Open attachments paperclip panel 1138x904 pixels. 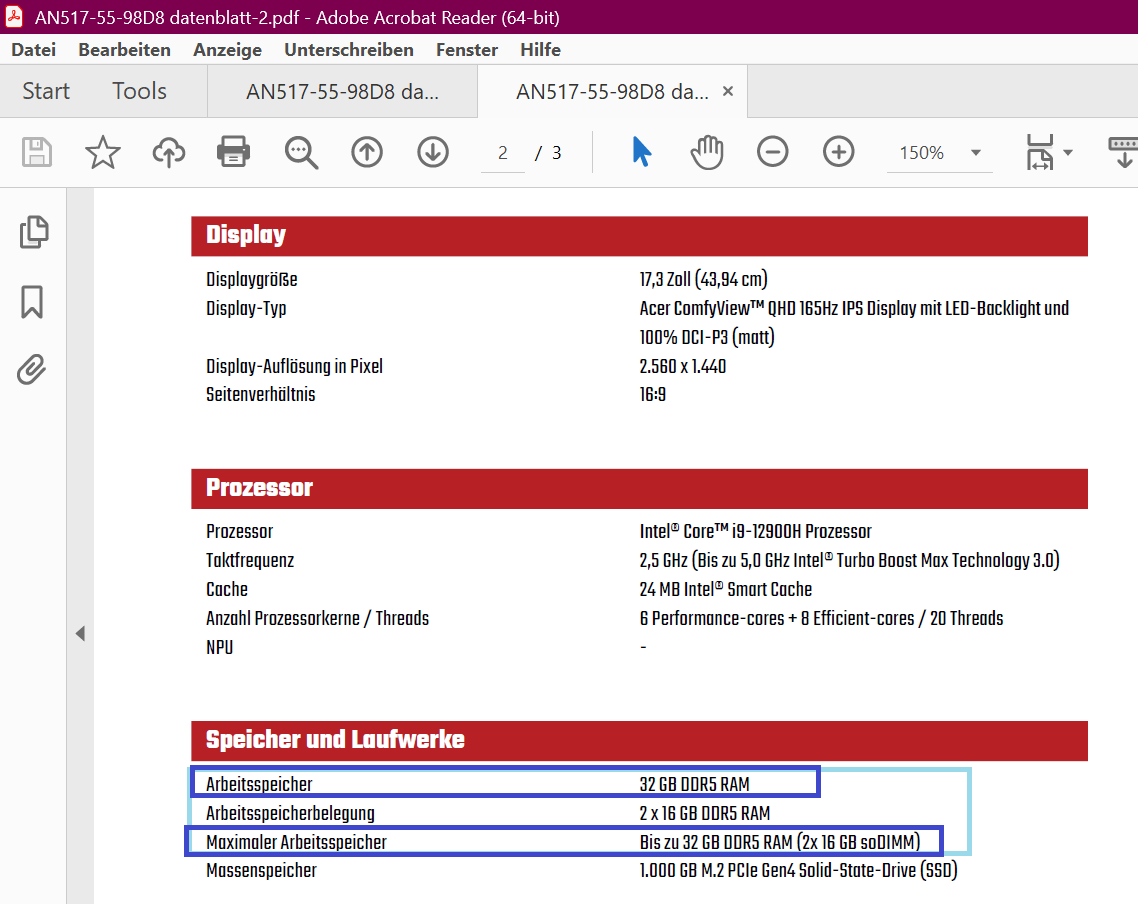click(32, 369)
